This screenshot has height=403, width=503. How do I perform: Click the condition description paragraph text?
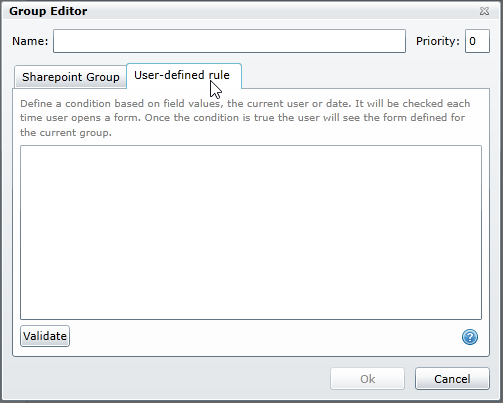(x=245, y=118)
